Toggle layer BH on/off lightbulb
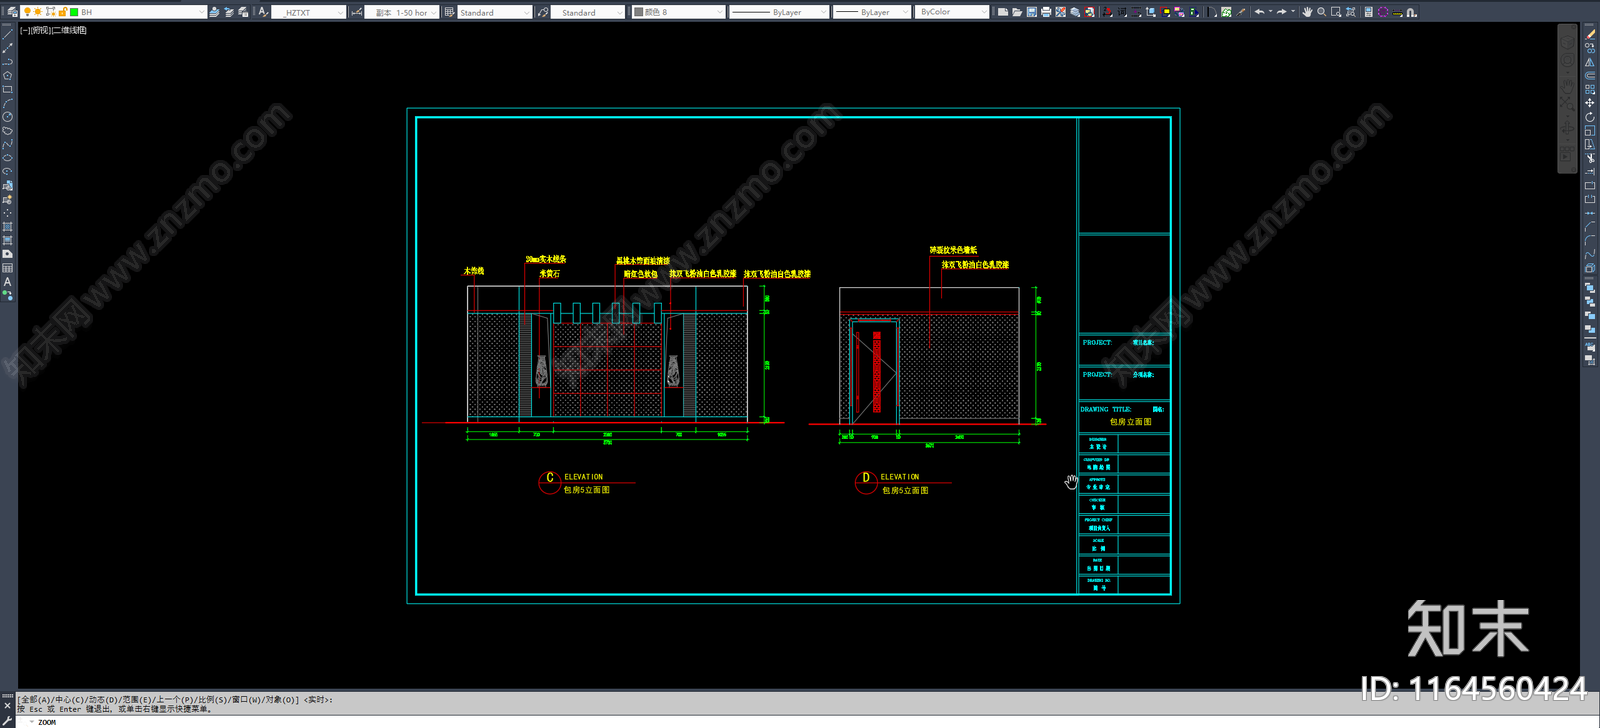The image size is (1600, 728). 27,12
